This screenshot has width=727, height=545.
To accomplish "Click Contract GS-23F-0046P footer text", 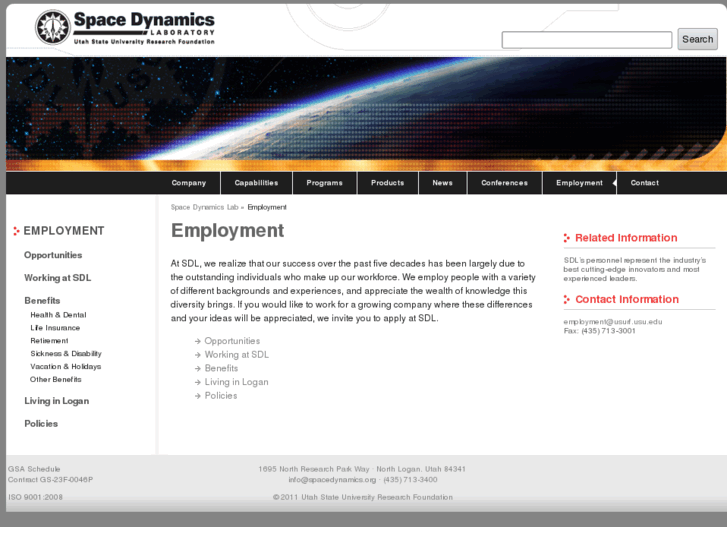I will pyautogui.click(x=50, y=480).
